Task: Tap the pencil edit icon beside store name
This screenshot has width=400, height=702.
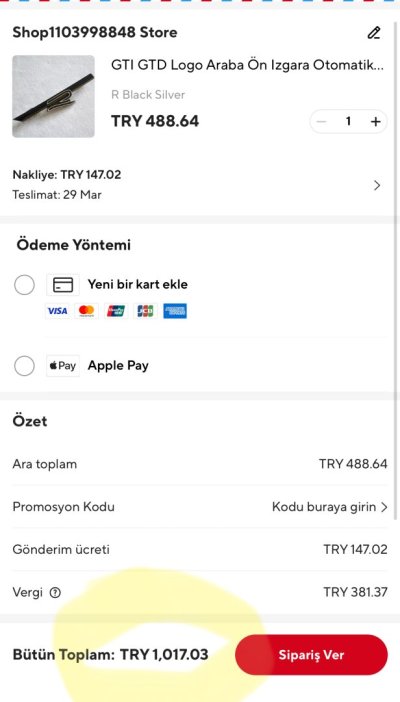Action: [x=374, y=33]
